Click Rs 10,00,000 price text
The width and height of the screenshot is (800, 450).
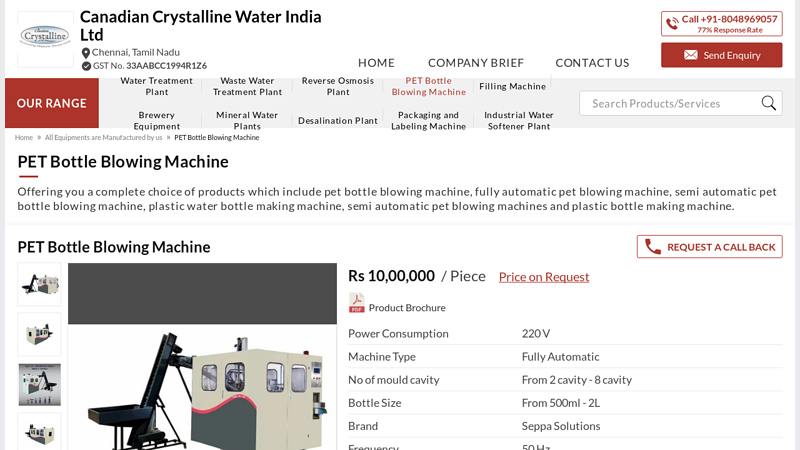coord(391,276)
